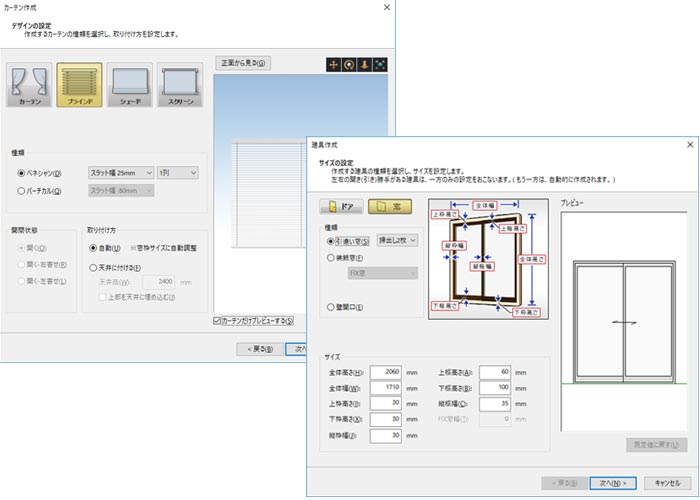This screenshot has width=700, height=500.
Task: Choose the シェード (shade) design icon
Action: (x=130, y=86)
